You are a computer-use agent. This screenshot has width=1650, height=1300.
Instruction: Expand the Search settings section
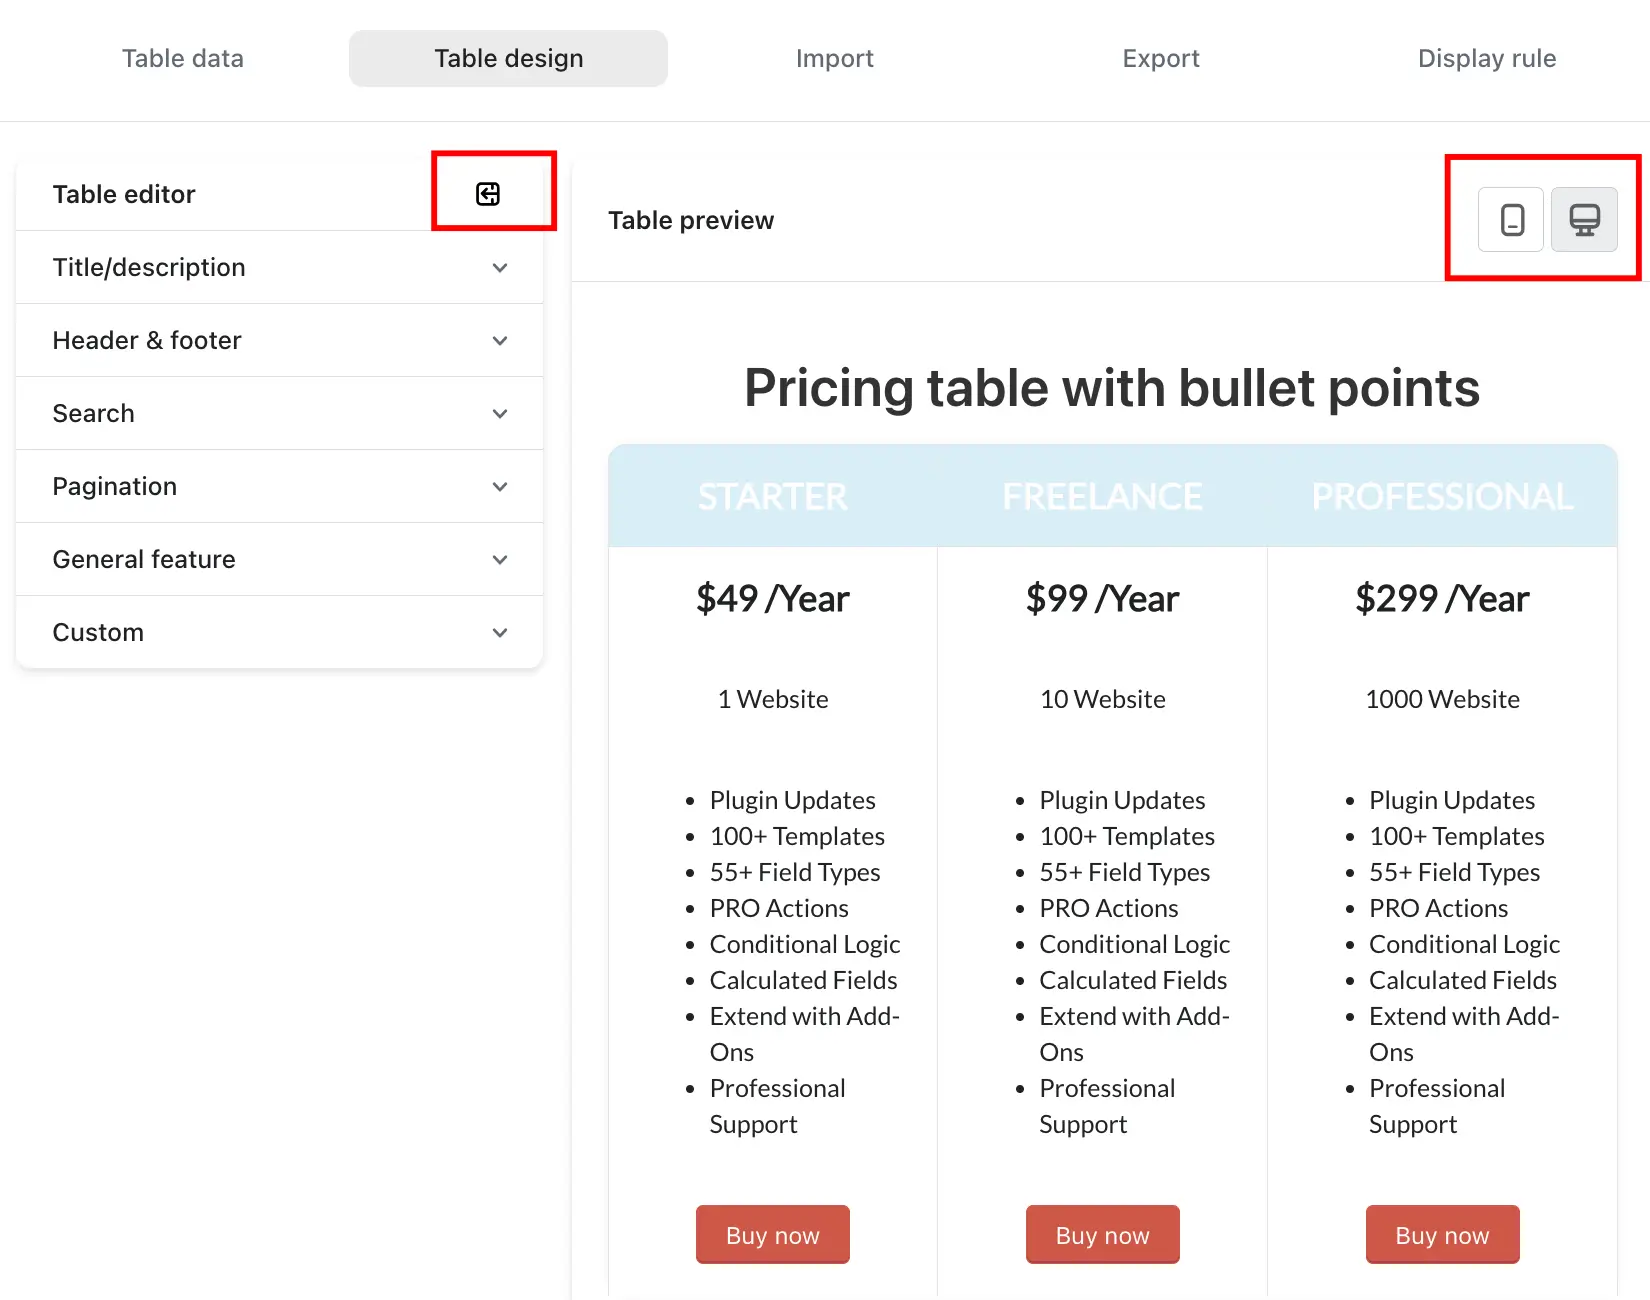[280, 413]
